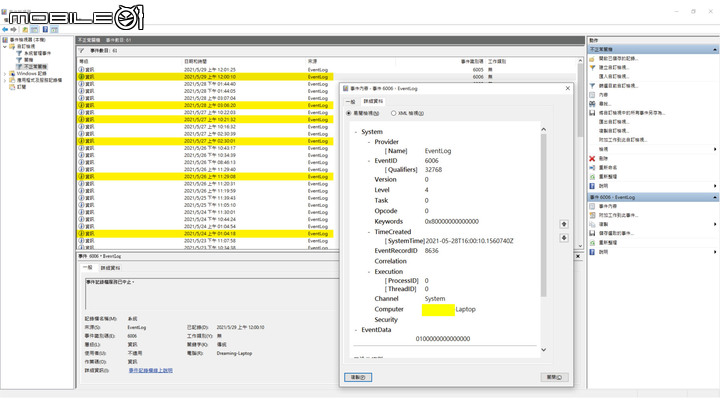Click scroll-down arrow in event details dialog
Screen dimensions: 720x405
point(544,350)
